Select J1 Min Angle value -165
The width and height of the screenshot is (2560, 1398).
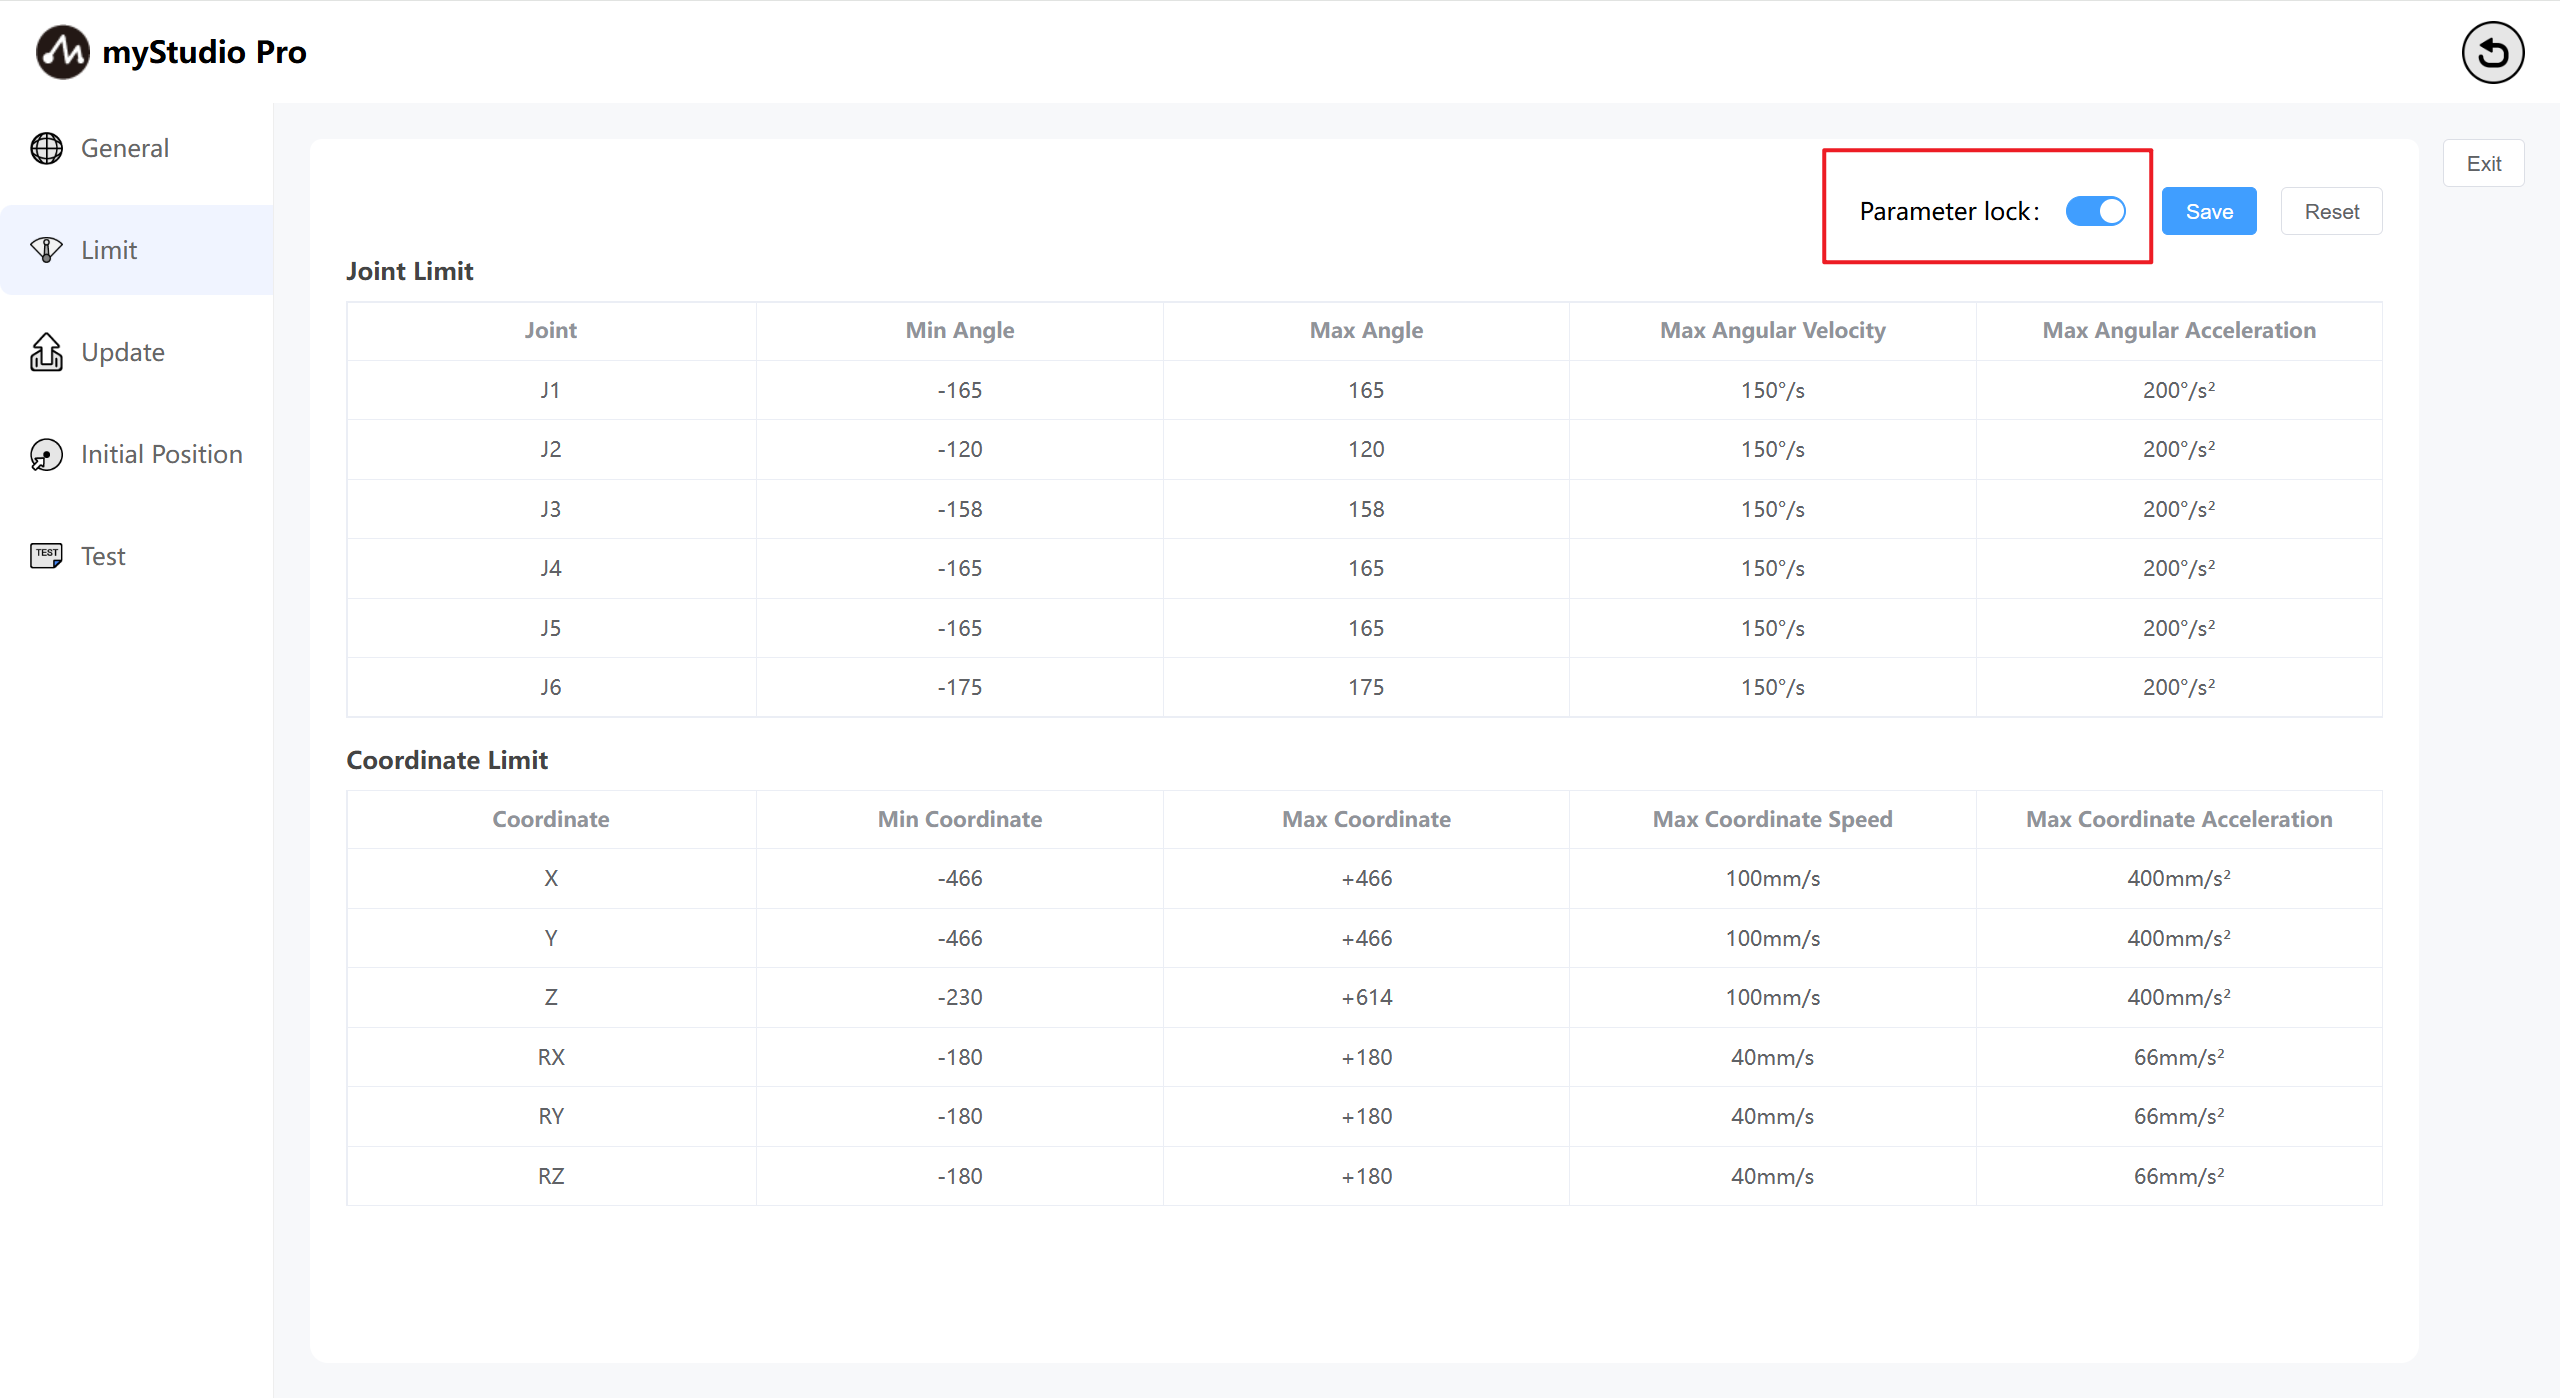coord(959,390)
